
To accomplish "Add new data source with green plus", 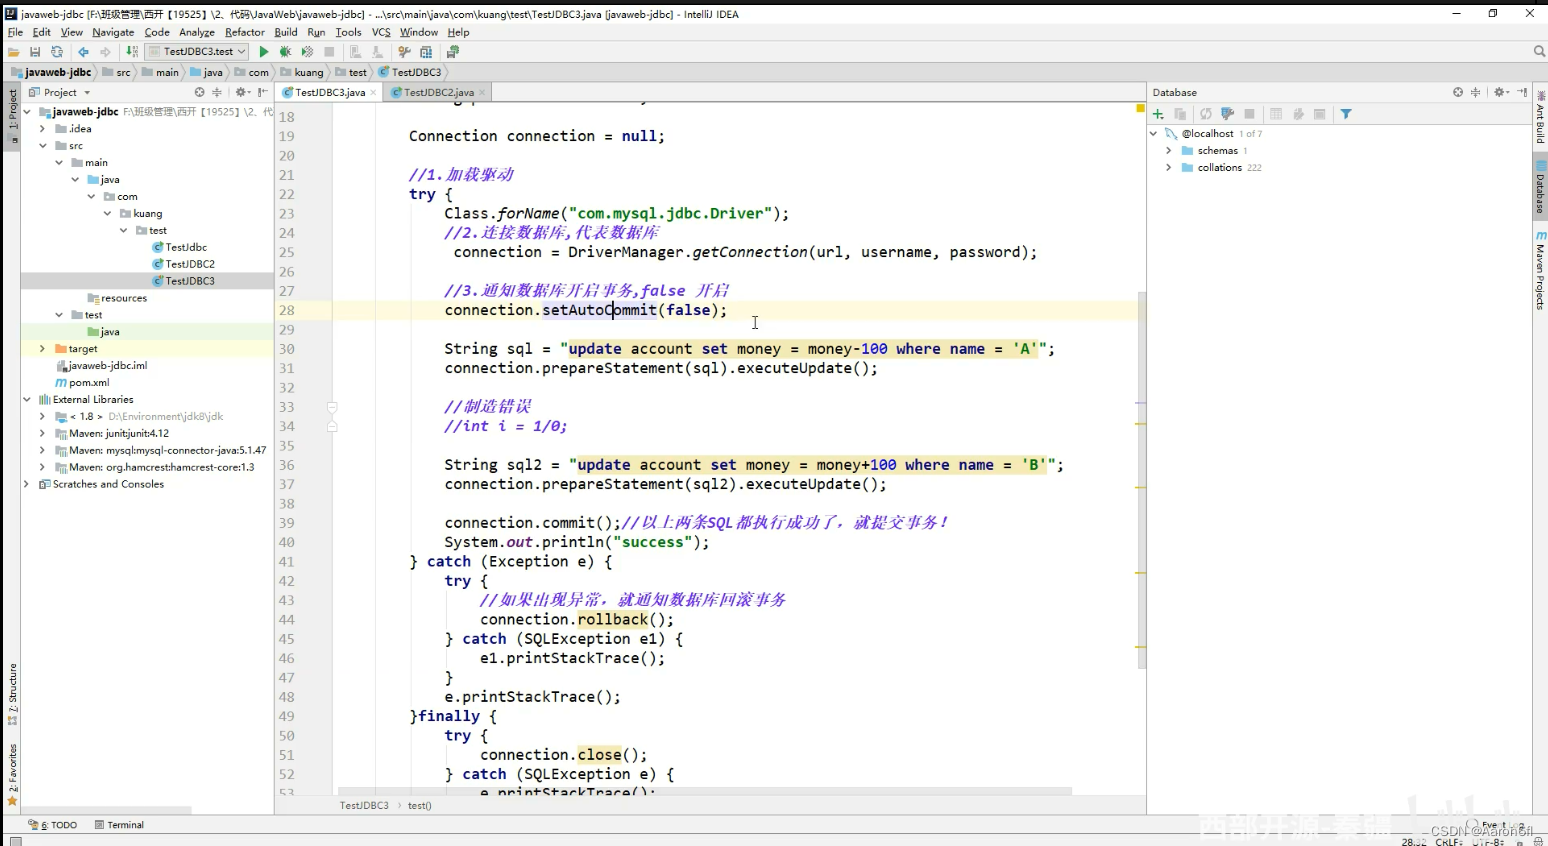I will [x=1158, y=114].
